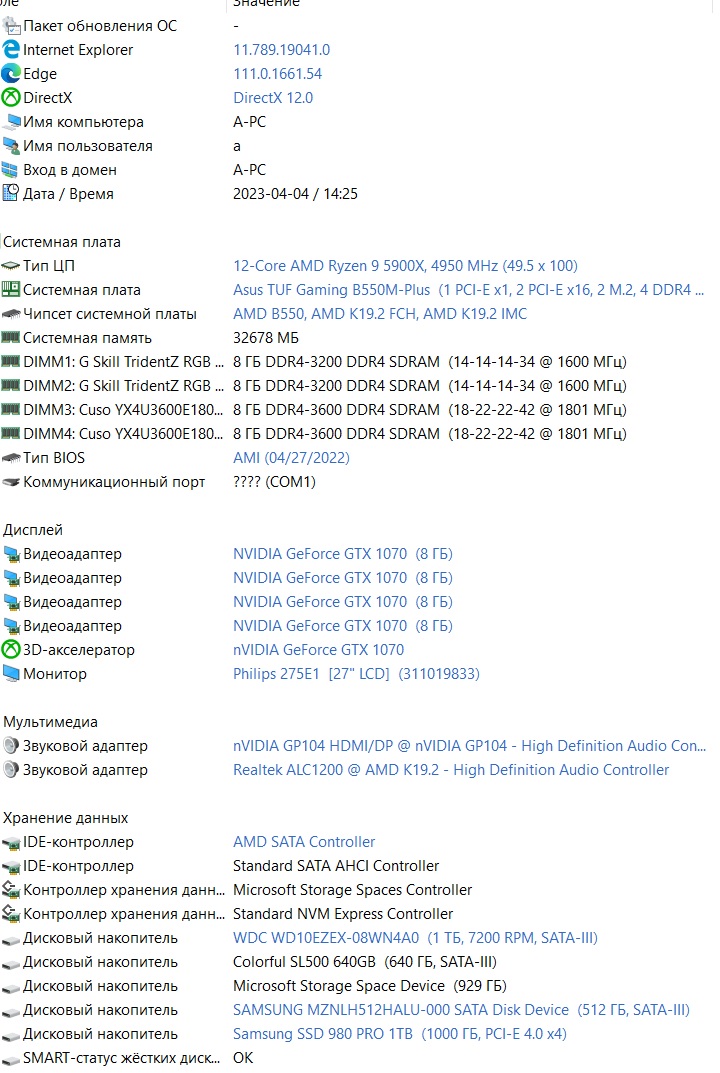Screen dimensions: 720x1073
Task: Open the 12-Core AMD Ryzen 9 5900X link
Action: pyautogui.click(x=405, y=266)
